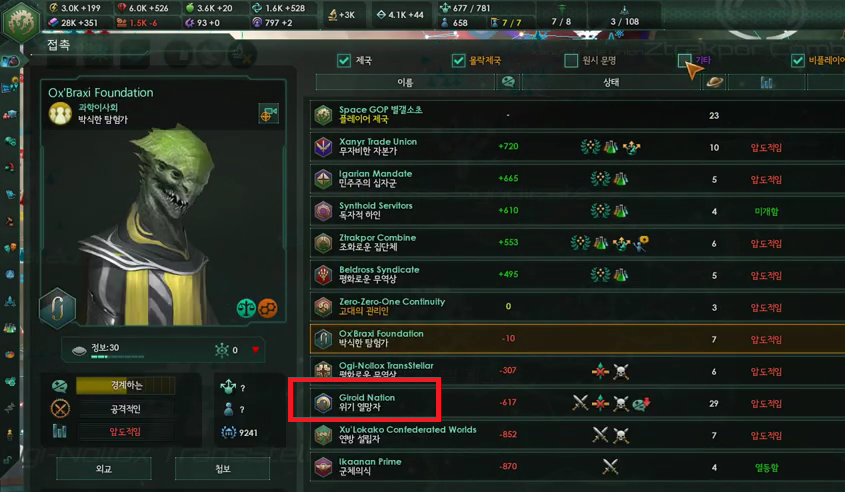Sort contacts by the opinion handshake column icon

pyautogui.click(x=508, y=82)
